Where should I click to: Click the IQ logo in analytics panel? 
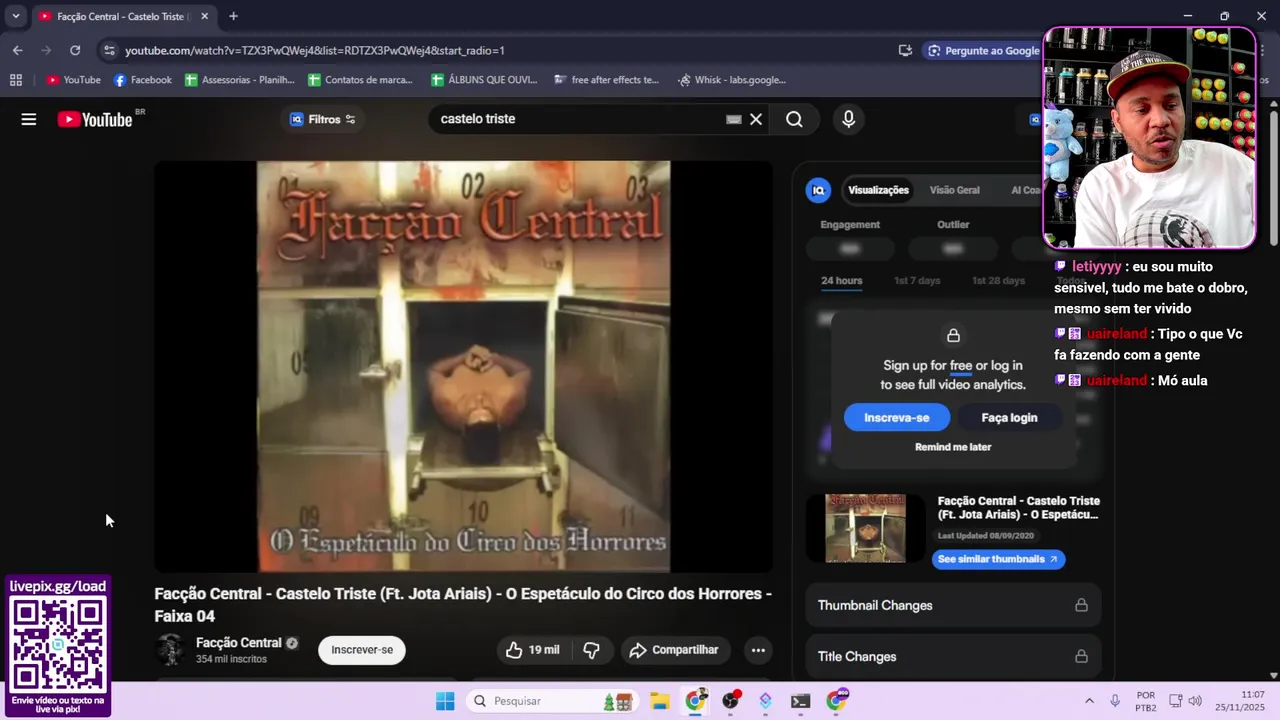coord(818,190)
